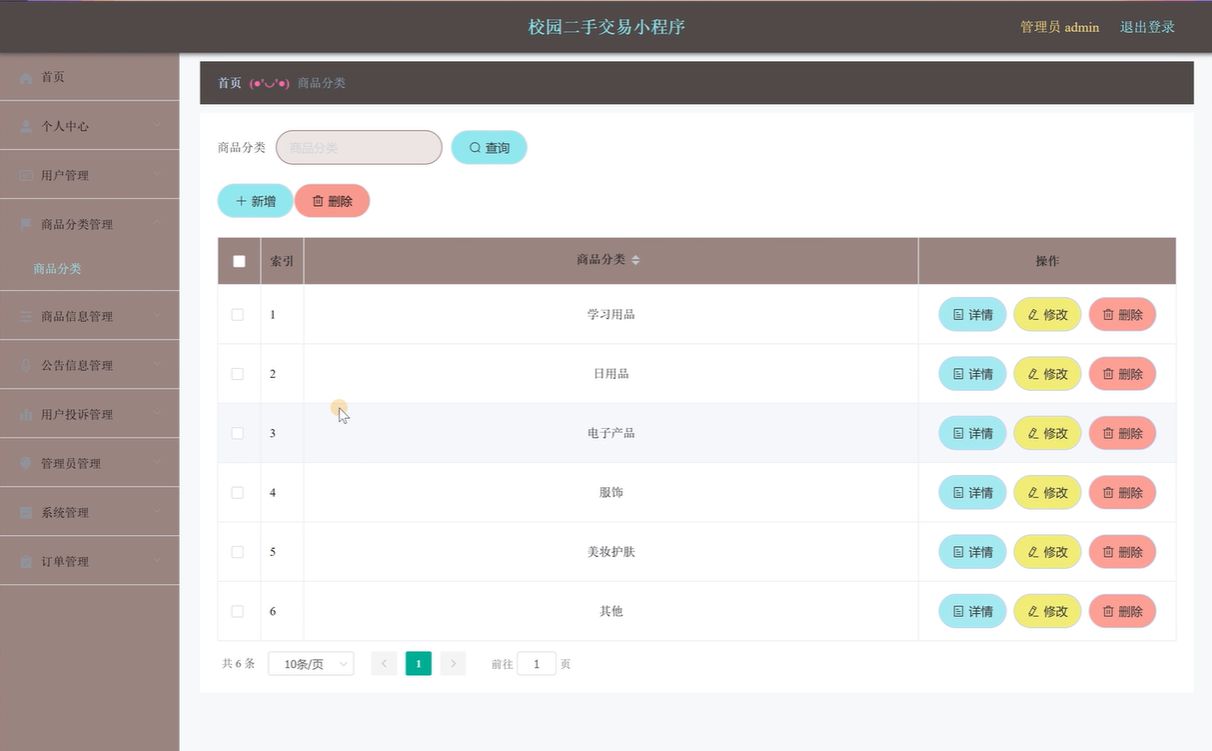The width and height of the screenshot is (1212, 751).
Task: Click 退出登录 to log out
Action: tap(1147, 27)
